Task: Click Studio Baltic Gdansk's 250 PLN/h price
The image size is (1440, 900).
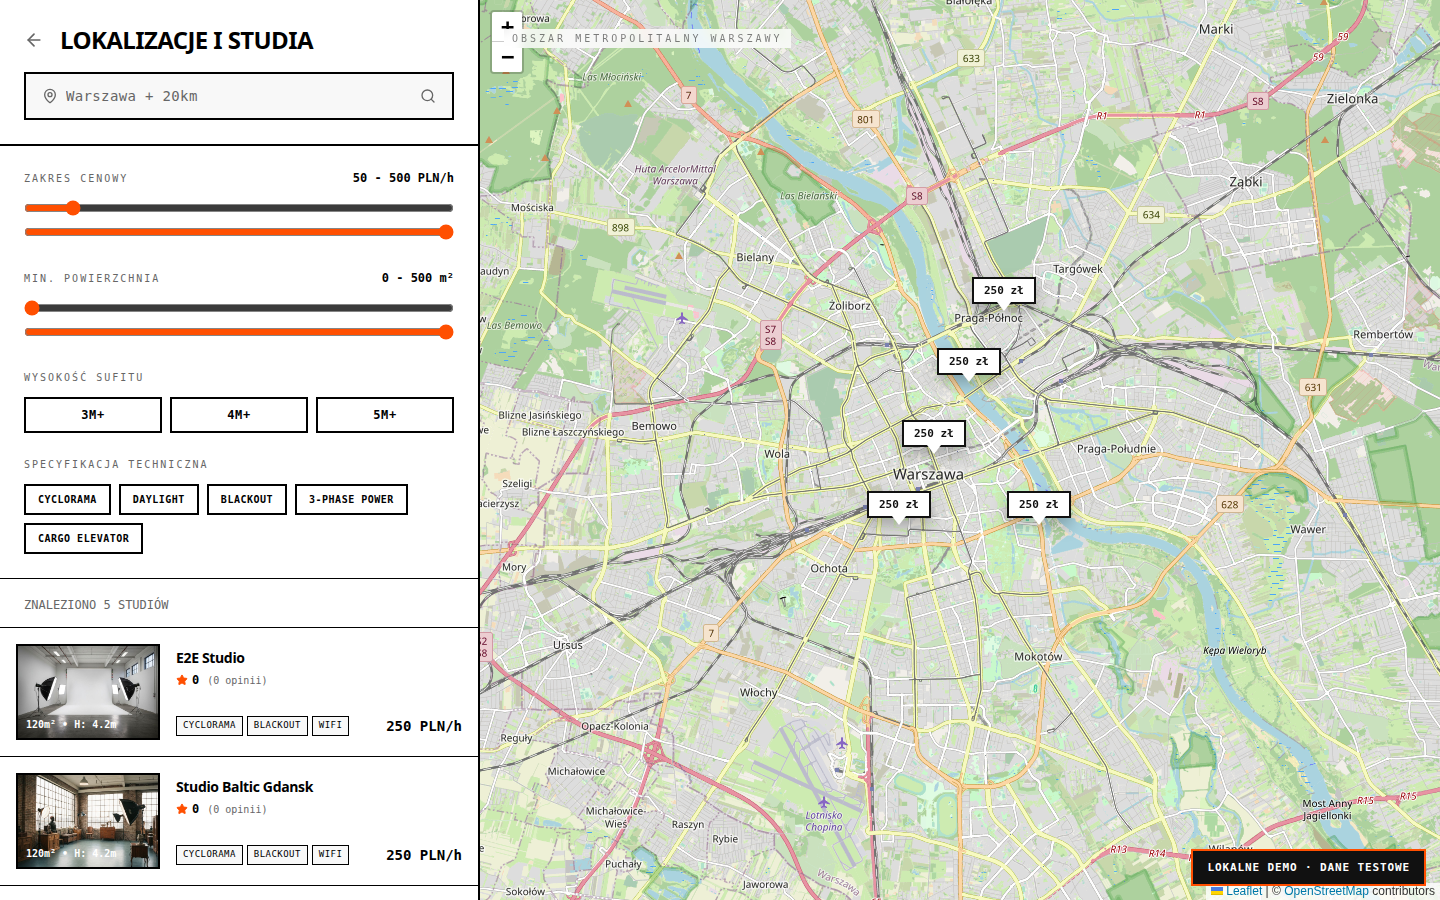Action: [424, 855]
